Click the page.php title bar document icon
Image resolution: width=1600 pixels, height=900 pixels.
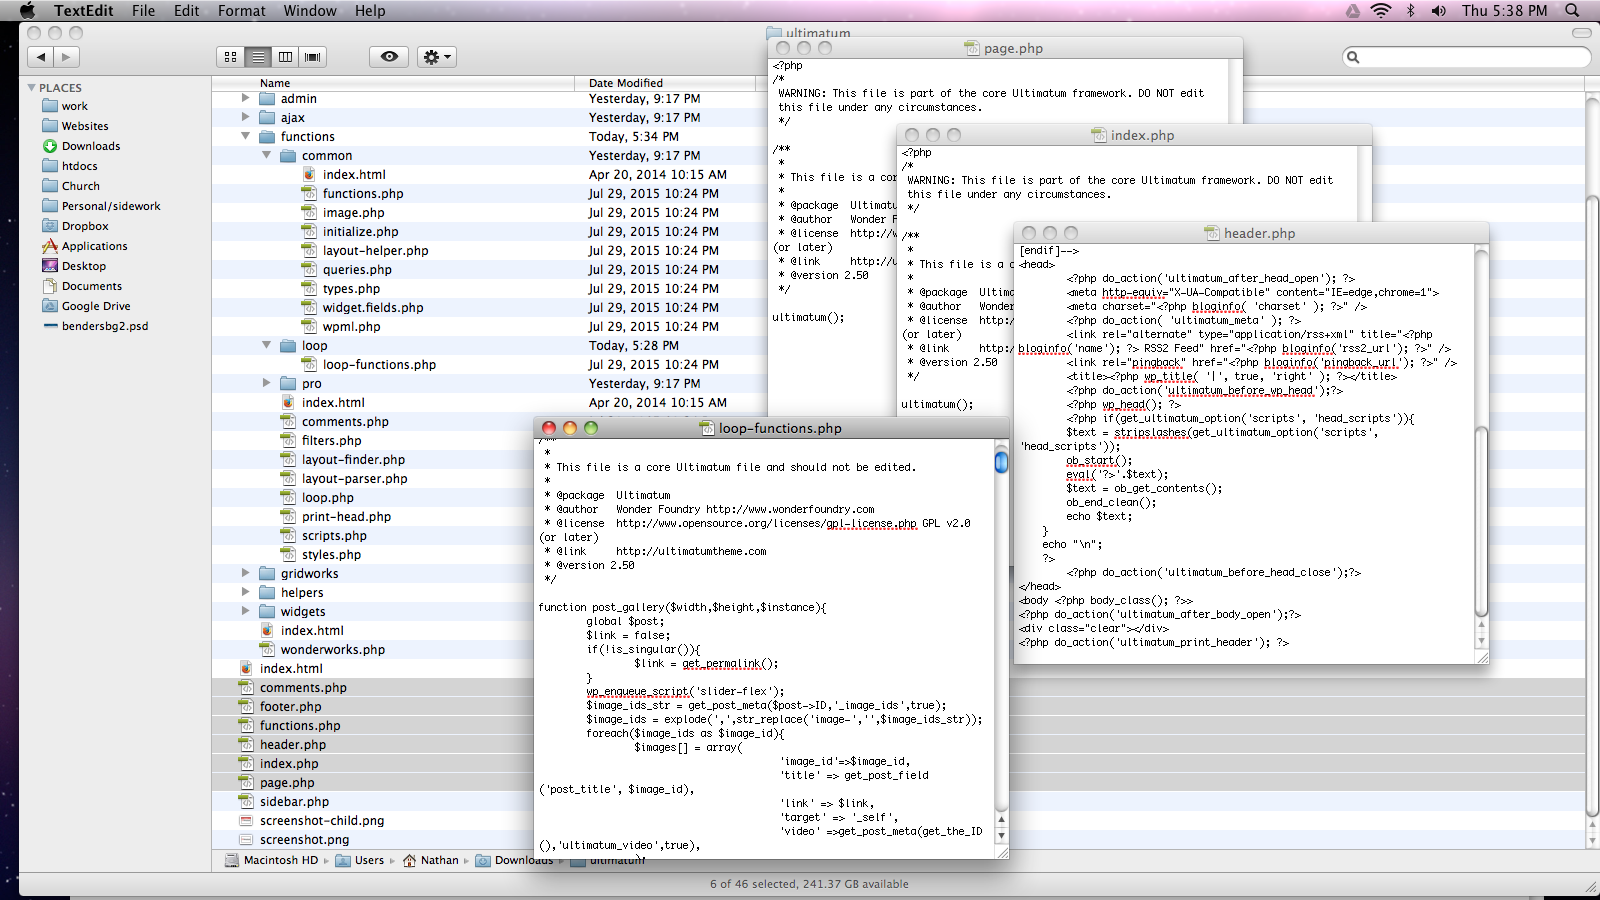(x=971, y=48)
